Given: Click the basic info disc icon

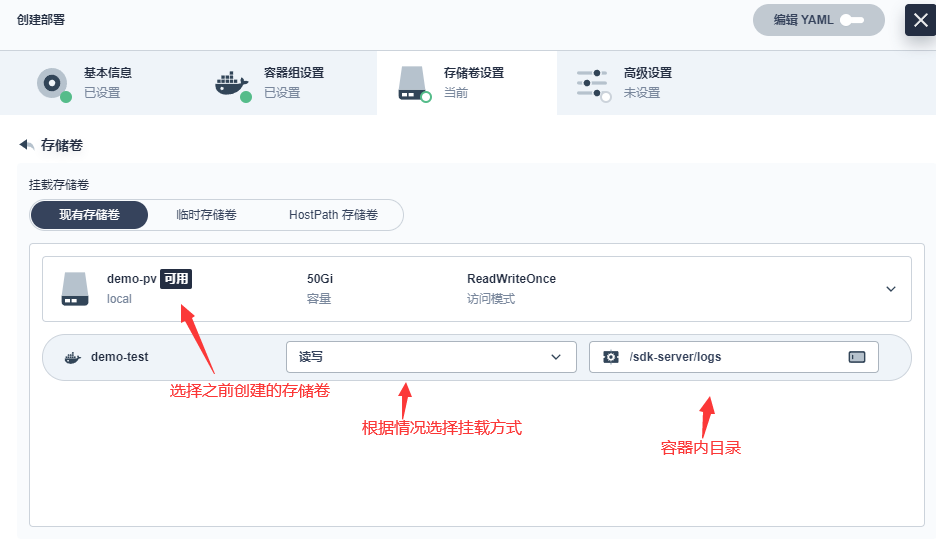Looking at the screenshot, I should (53, 83).
